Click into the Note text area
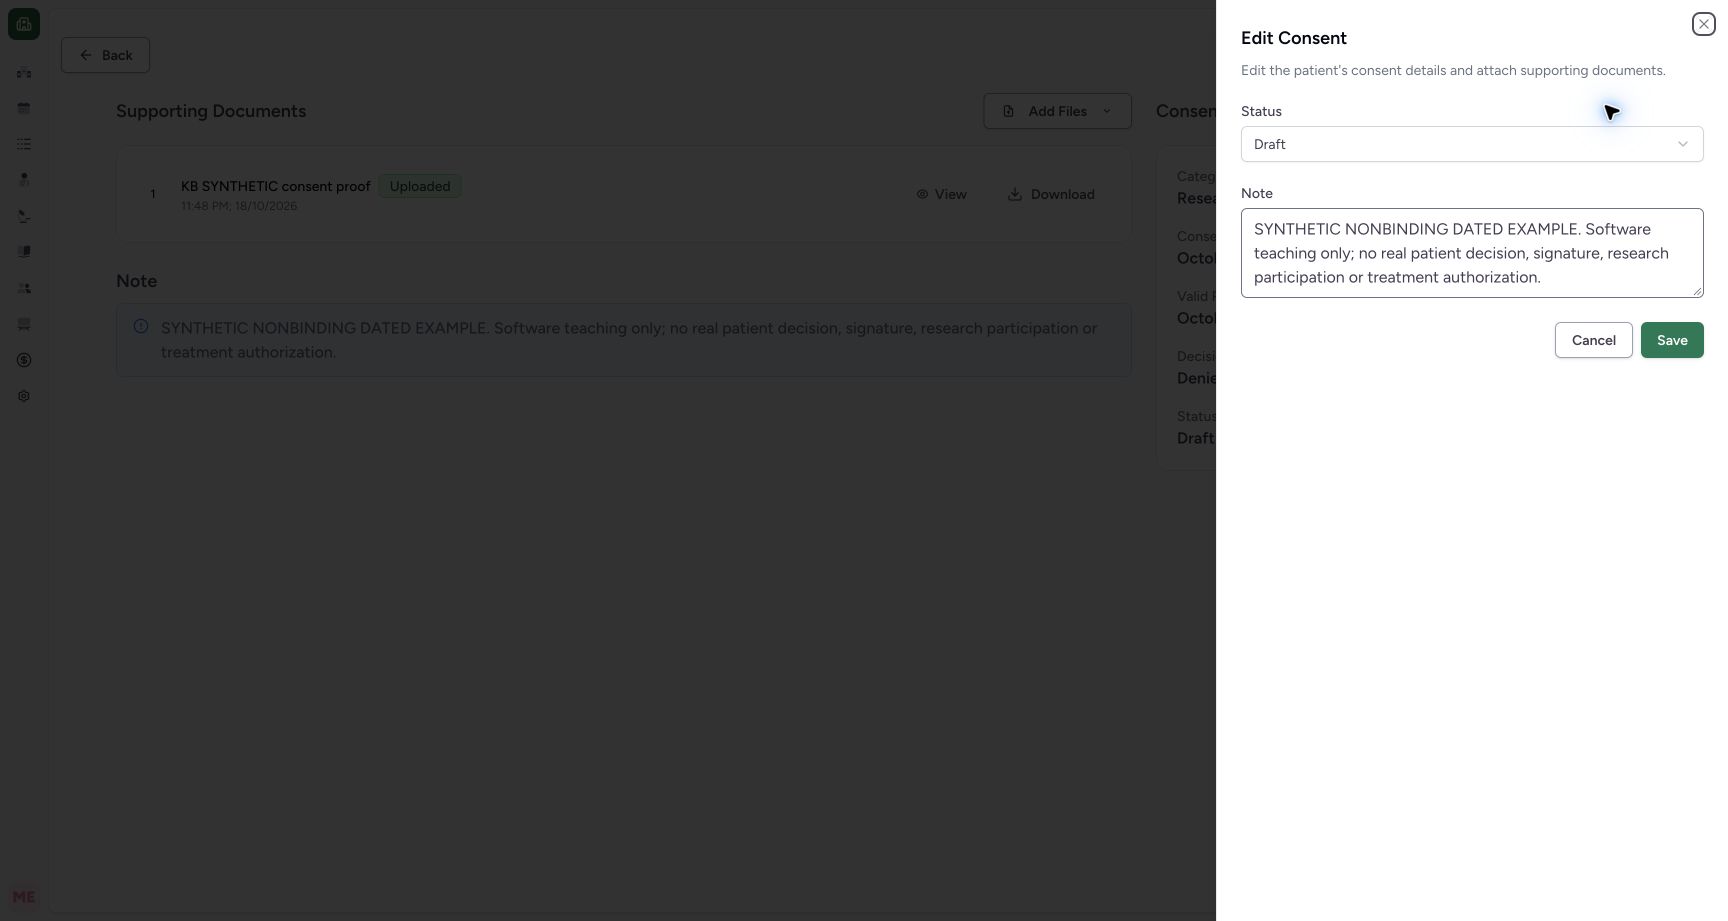Image resolution: width=1728 pixels, height=921 pixels. [1472, 253]
